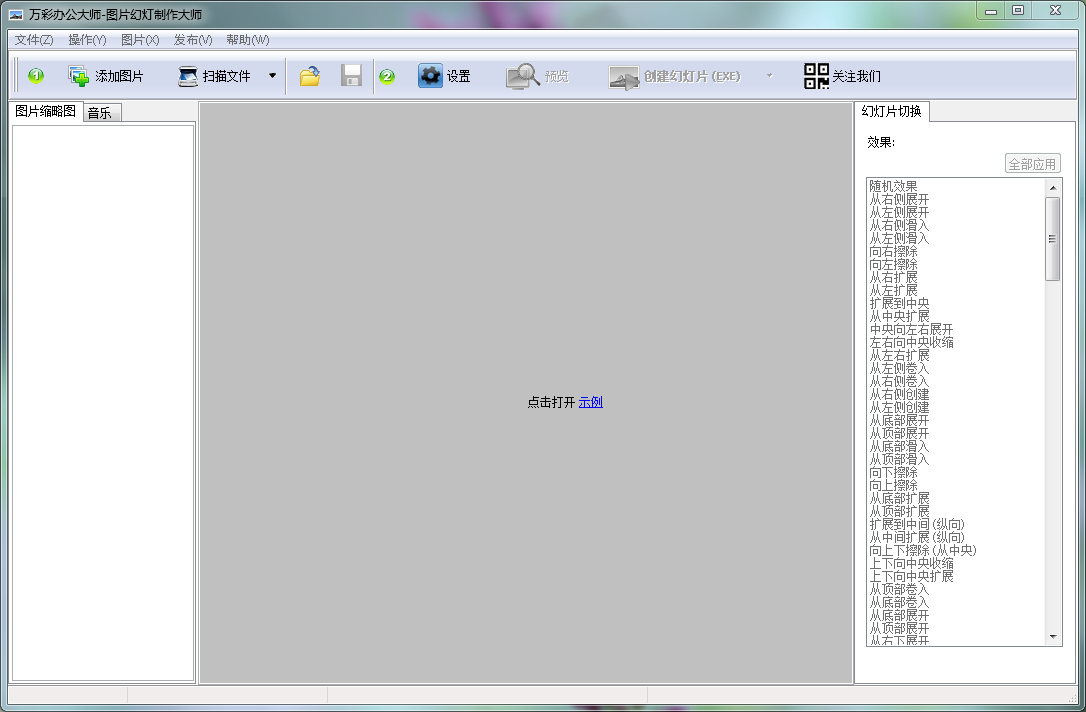Screen dimensions: 1086x712
Task: Open project with the folder icon
Action: (x=310, y=76)
